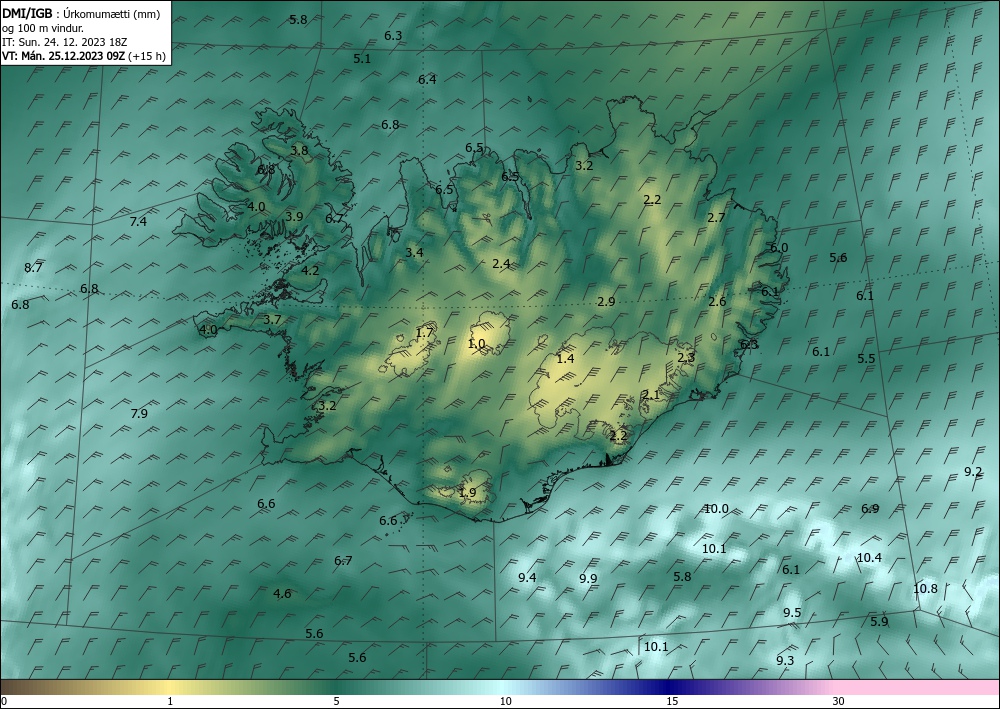The image size is (1000, 709).
Task: Select the 7.9 value off the west coast
Action: point(139,413)
